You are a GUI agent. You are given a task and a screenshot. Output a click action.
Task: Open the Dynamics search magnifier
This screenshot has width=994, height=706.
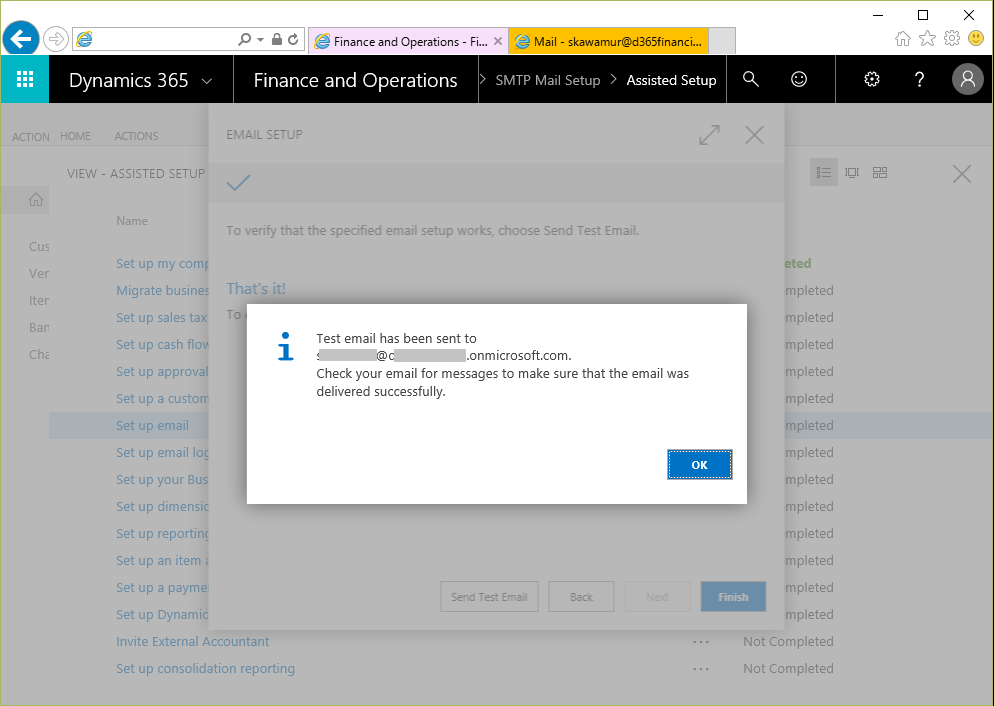pos(751,79)
